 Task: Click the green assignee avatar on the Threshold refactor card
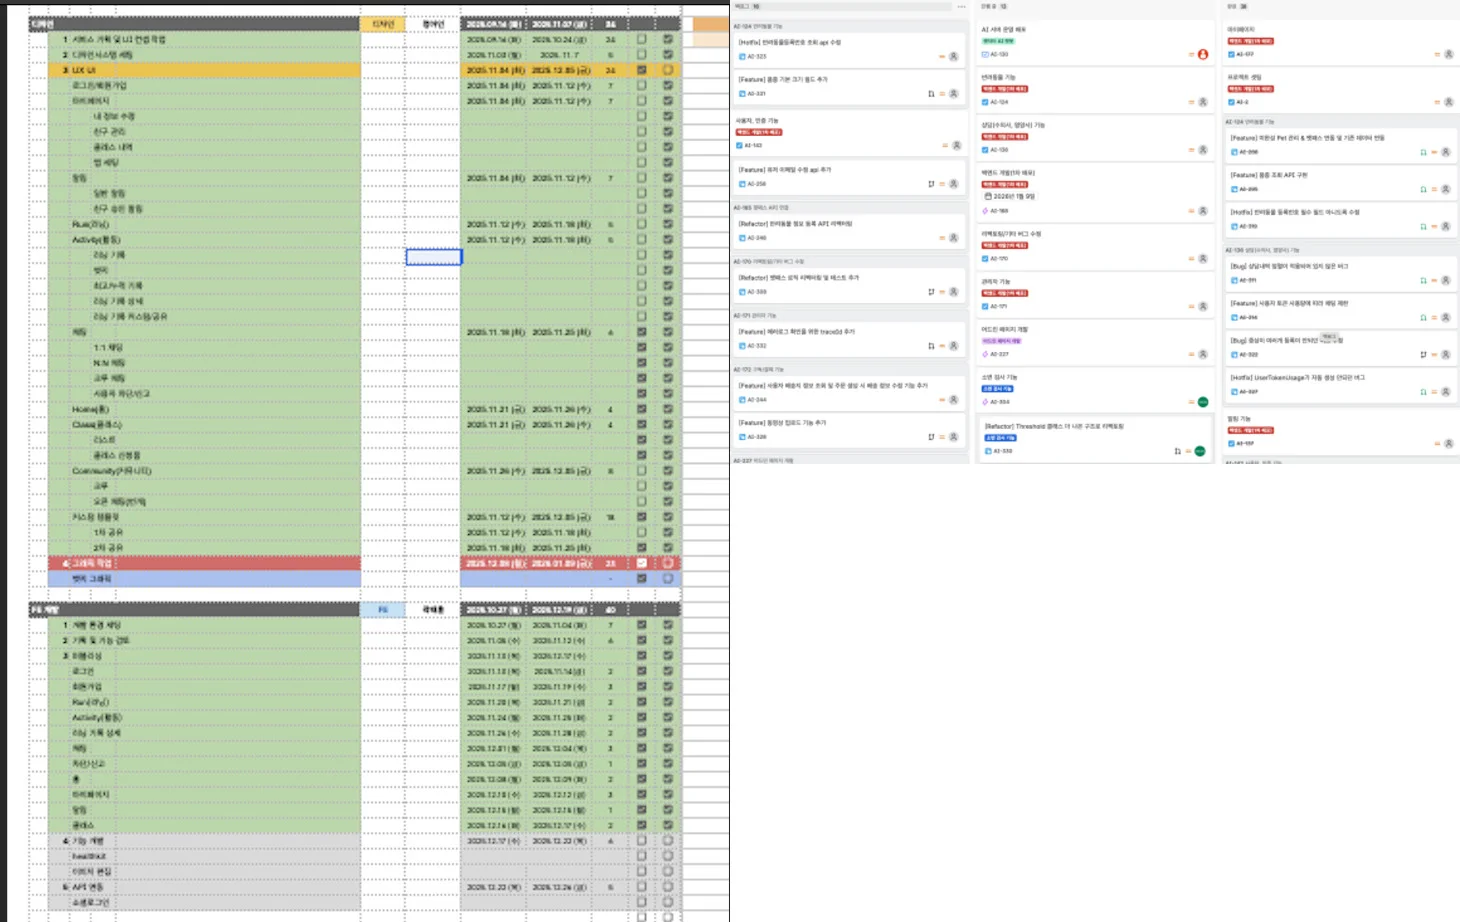[x=1200, y=451]
